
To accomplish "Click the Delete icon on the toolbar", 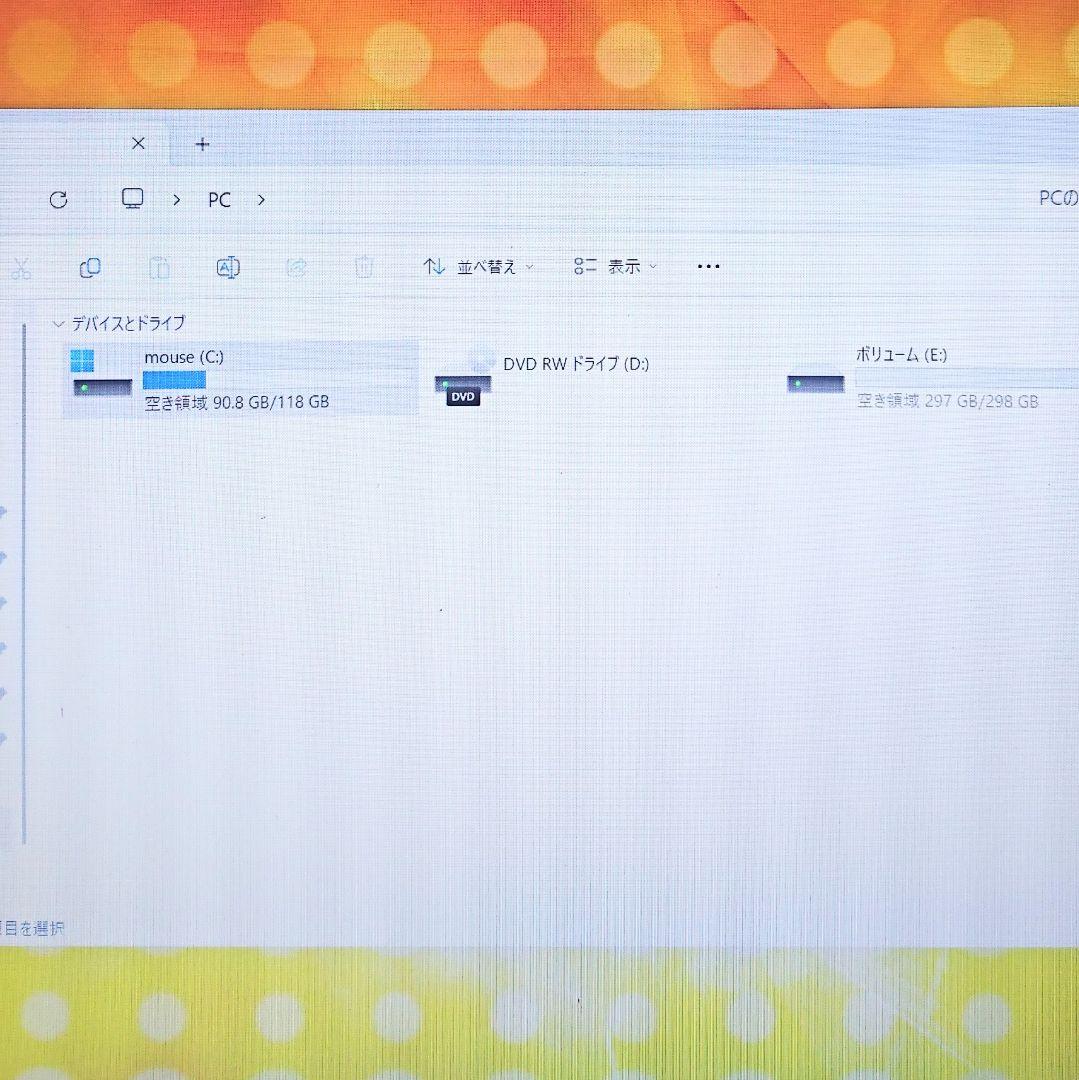I will [364, 267].
